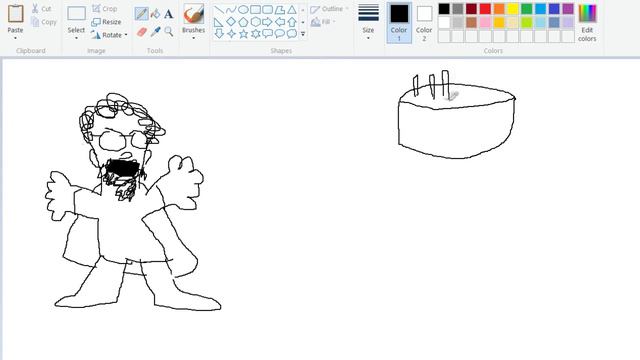Open the shape Fill dropdown
This screenshot has width=640, height=360.
tap(323, 22)
